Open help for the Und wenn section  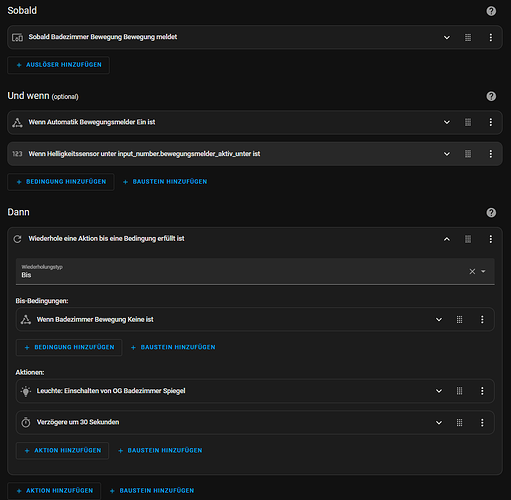(x=491, y=96)
